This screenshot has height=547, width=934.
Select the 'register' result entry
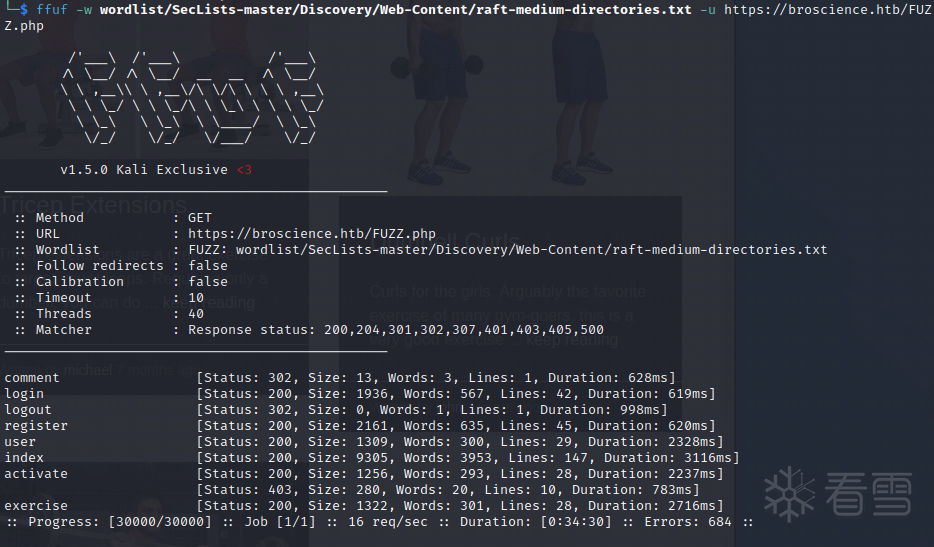(360, 426)
